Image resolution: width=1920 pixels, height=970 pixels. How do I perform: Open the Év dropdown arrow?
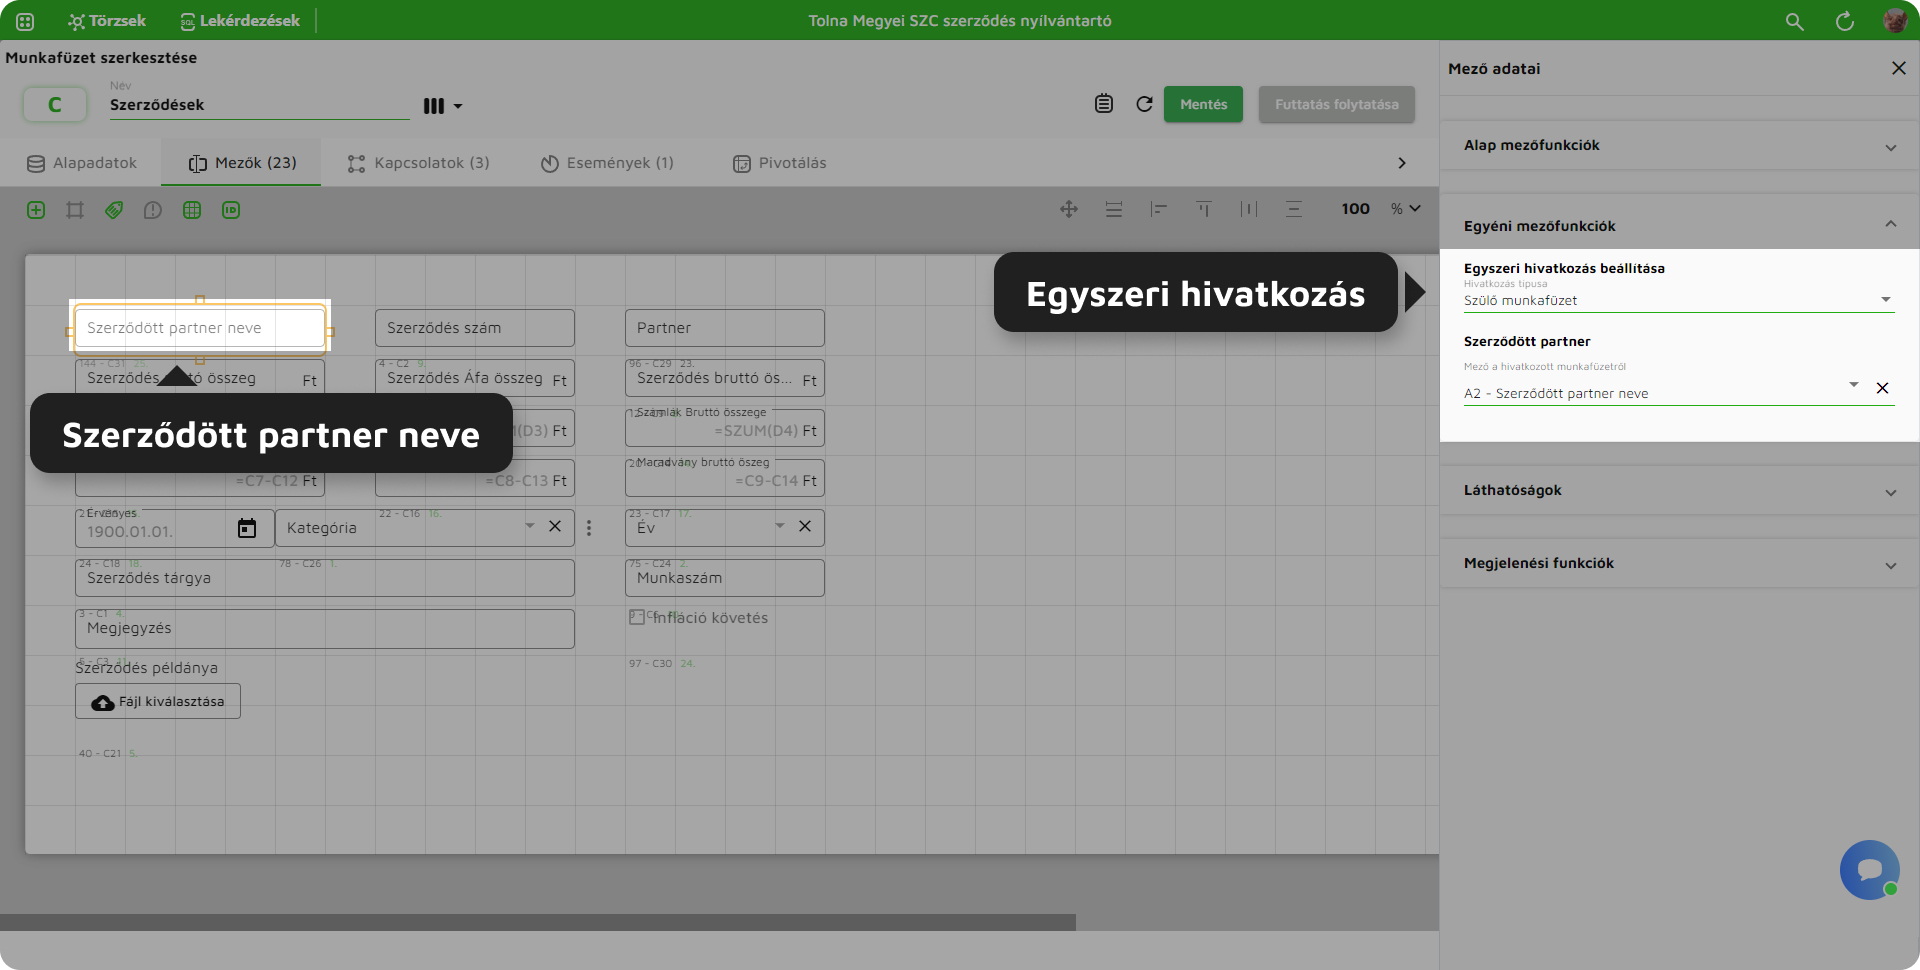point(780,526)
